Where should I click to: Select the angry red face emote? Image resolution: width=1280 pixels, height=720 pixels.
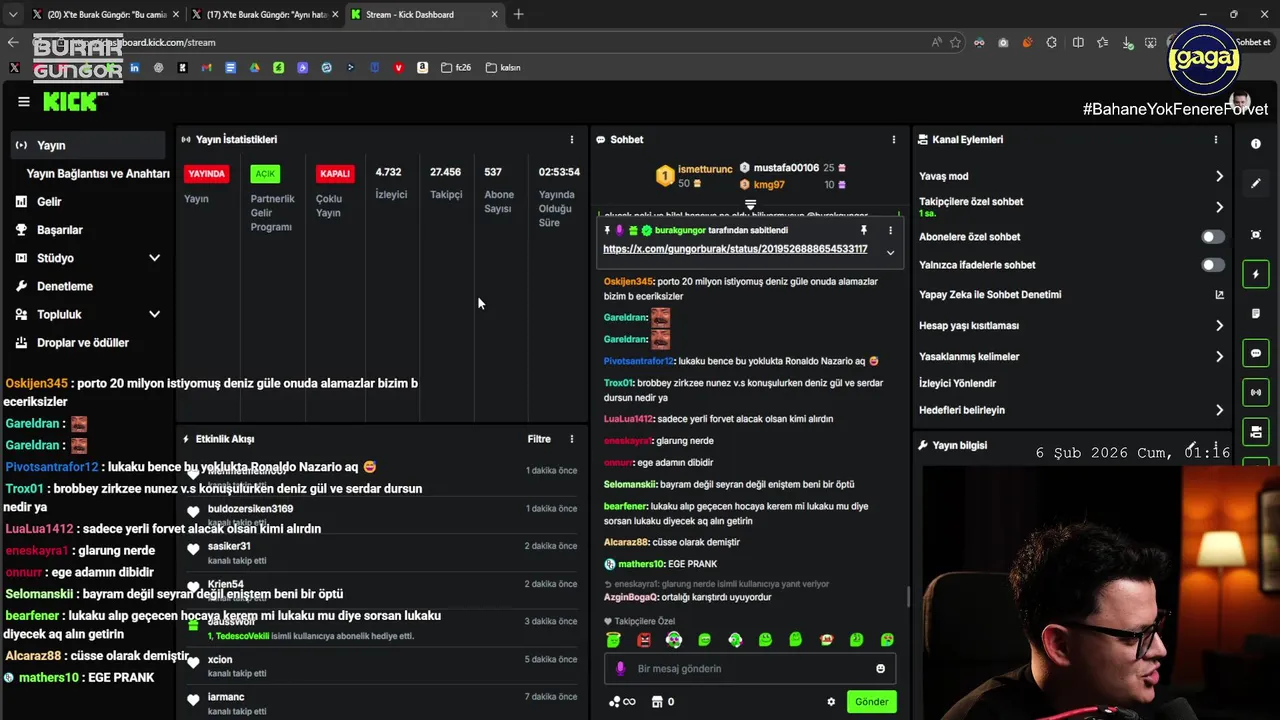[644, 640]
